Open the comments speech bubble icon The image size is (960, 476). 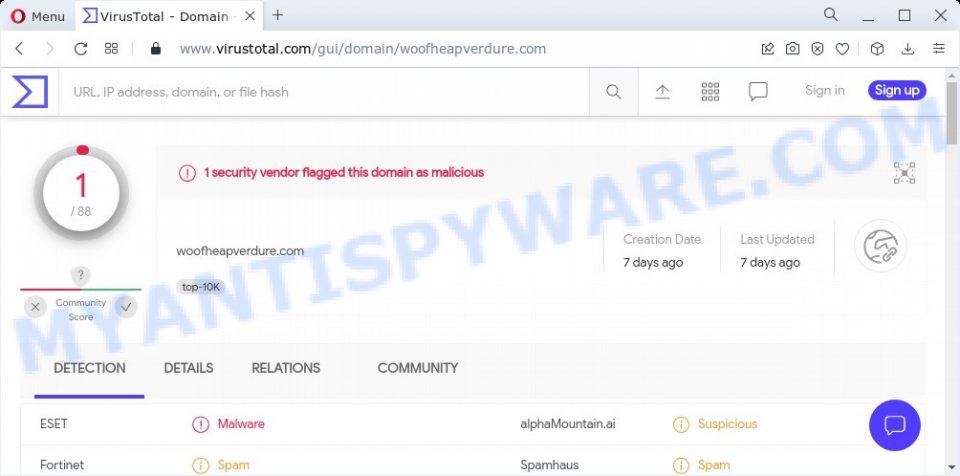758,92
